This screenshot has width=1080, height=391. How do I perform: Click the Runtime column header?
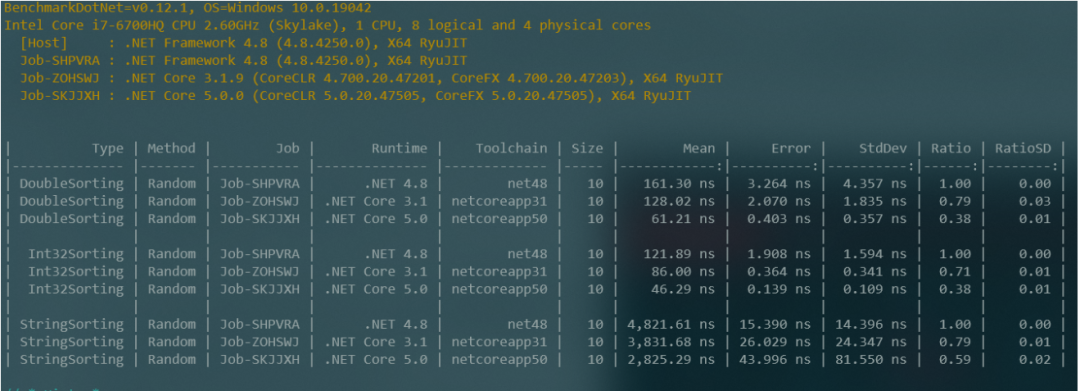point(399,148)
